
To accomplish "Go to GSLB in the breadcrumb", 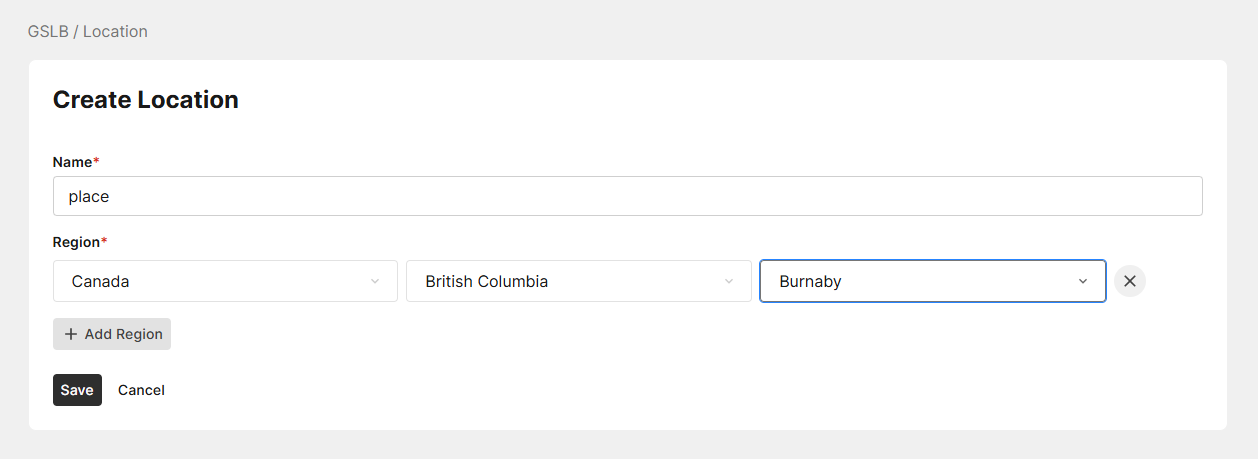I will click(48, 31).
